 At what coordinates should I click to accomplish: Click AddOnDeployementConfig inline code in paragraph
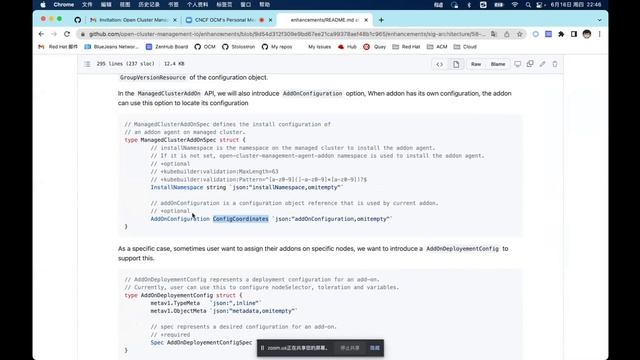462,249
